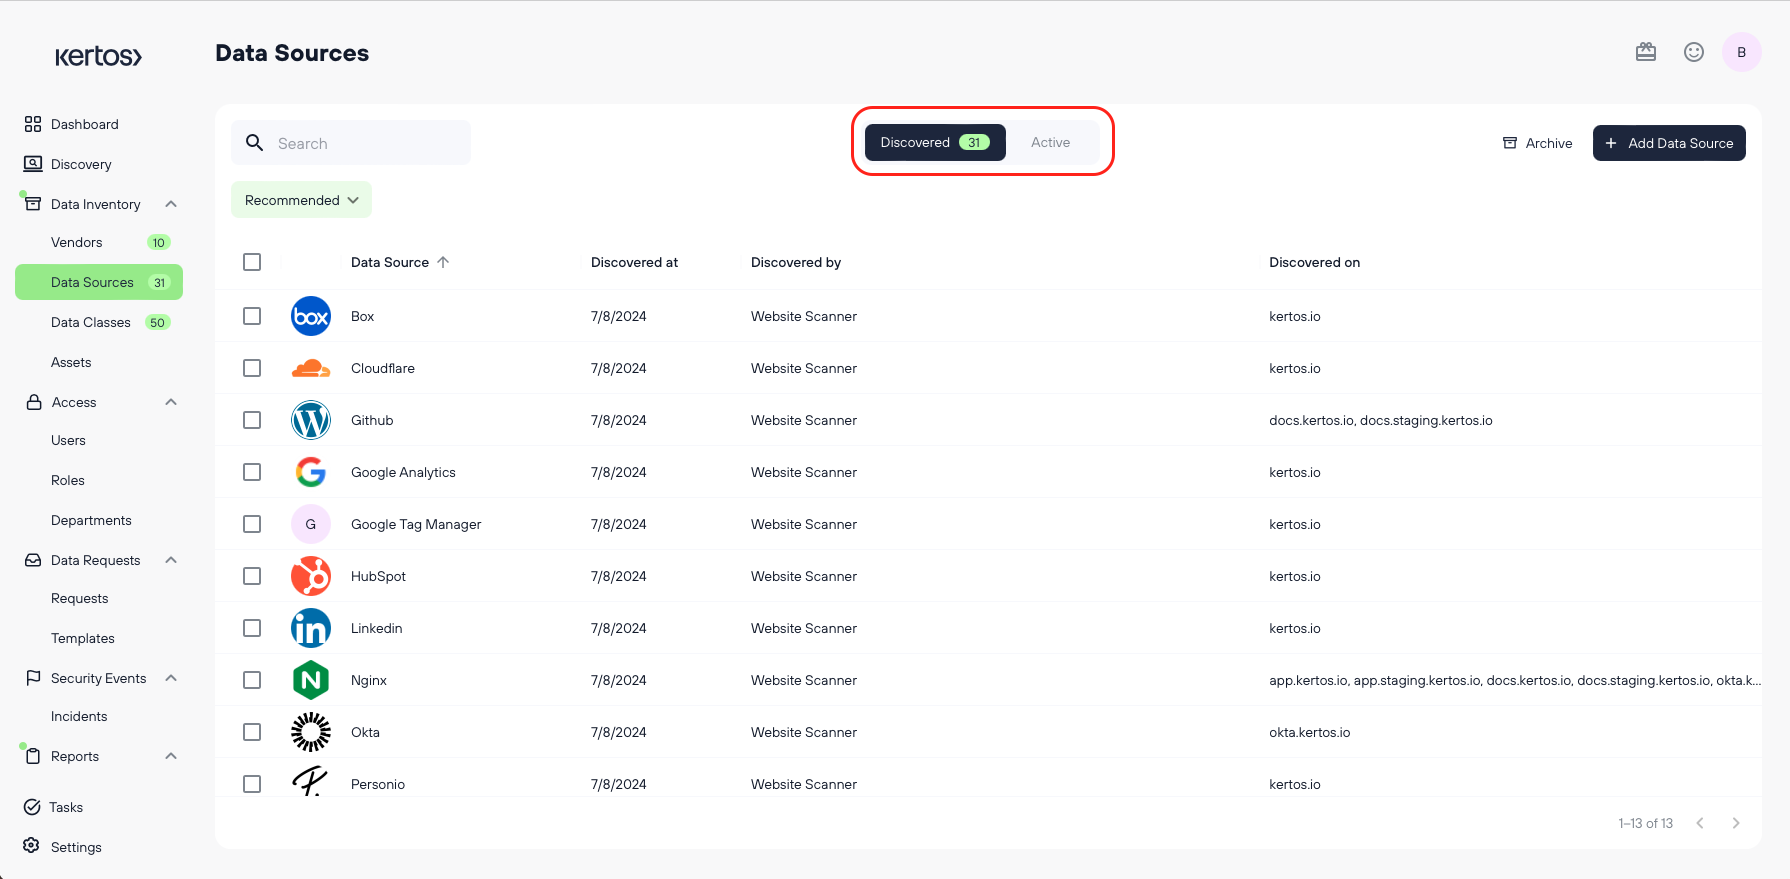
Task: Click the Box logo
Action: tap(311, 316)
